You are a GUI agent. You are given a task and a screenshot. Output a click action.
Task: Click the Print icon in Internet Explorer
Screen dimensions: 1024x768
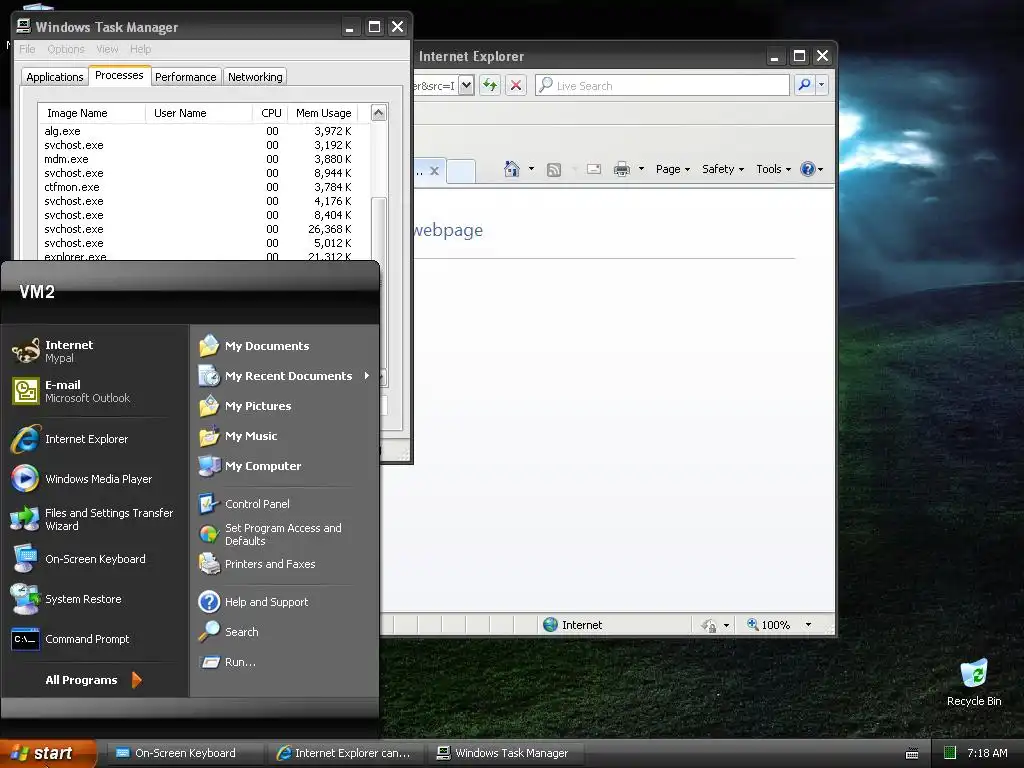point(622,169)
